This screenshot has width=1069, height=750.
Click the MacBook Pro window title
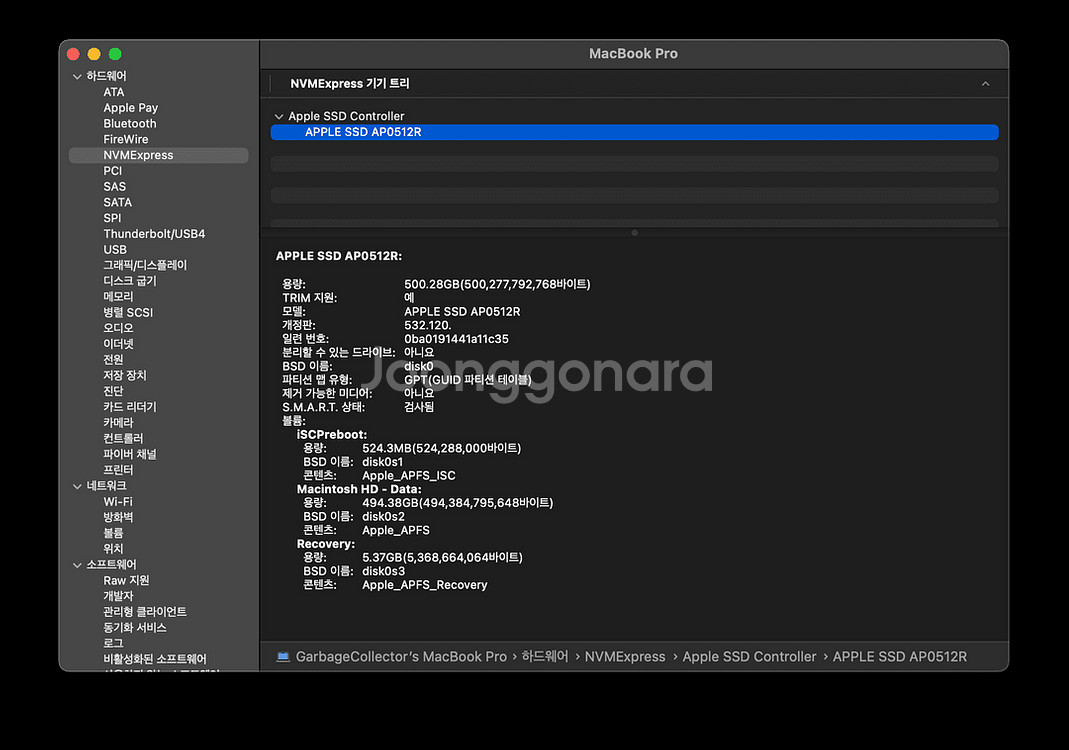[633, 54]
